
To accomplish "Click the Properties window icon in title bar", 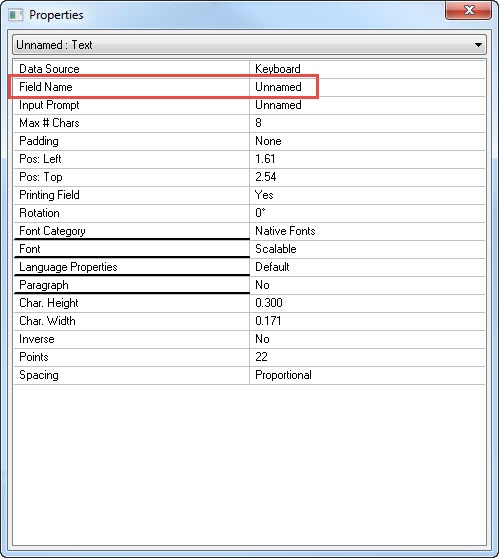I will 16,15.
